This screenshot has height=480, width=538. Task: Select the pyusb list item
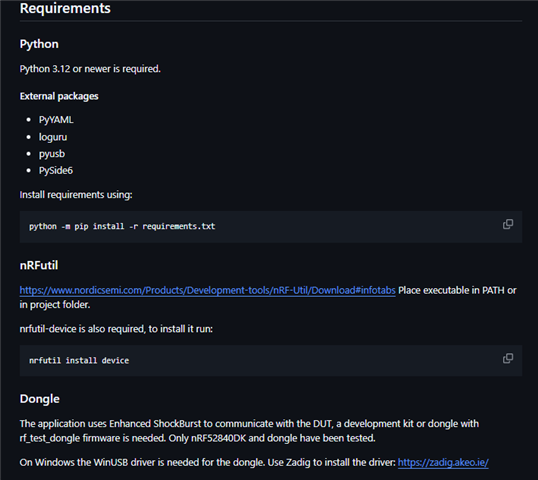tap(52, 154)
